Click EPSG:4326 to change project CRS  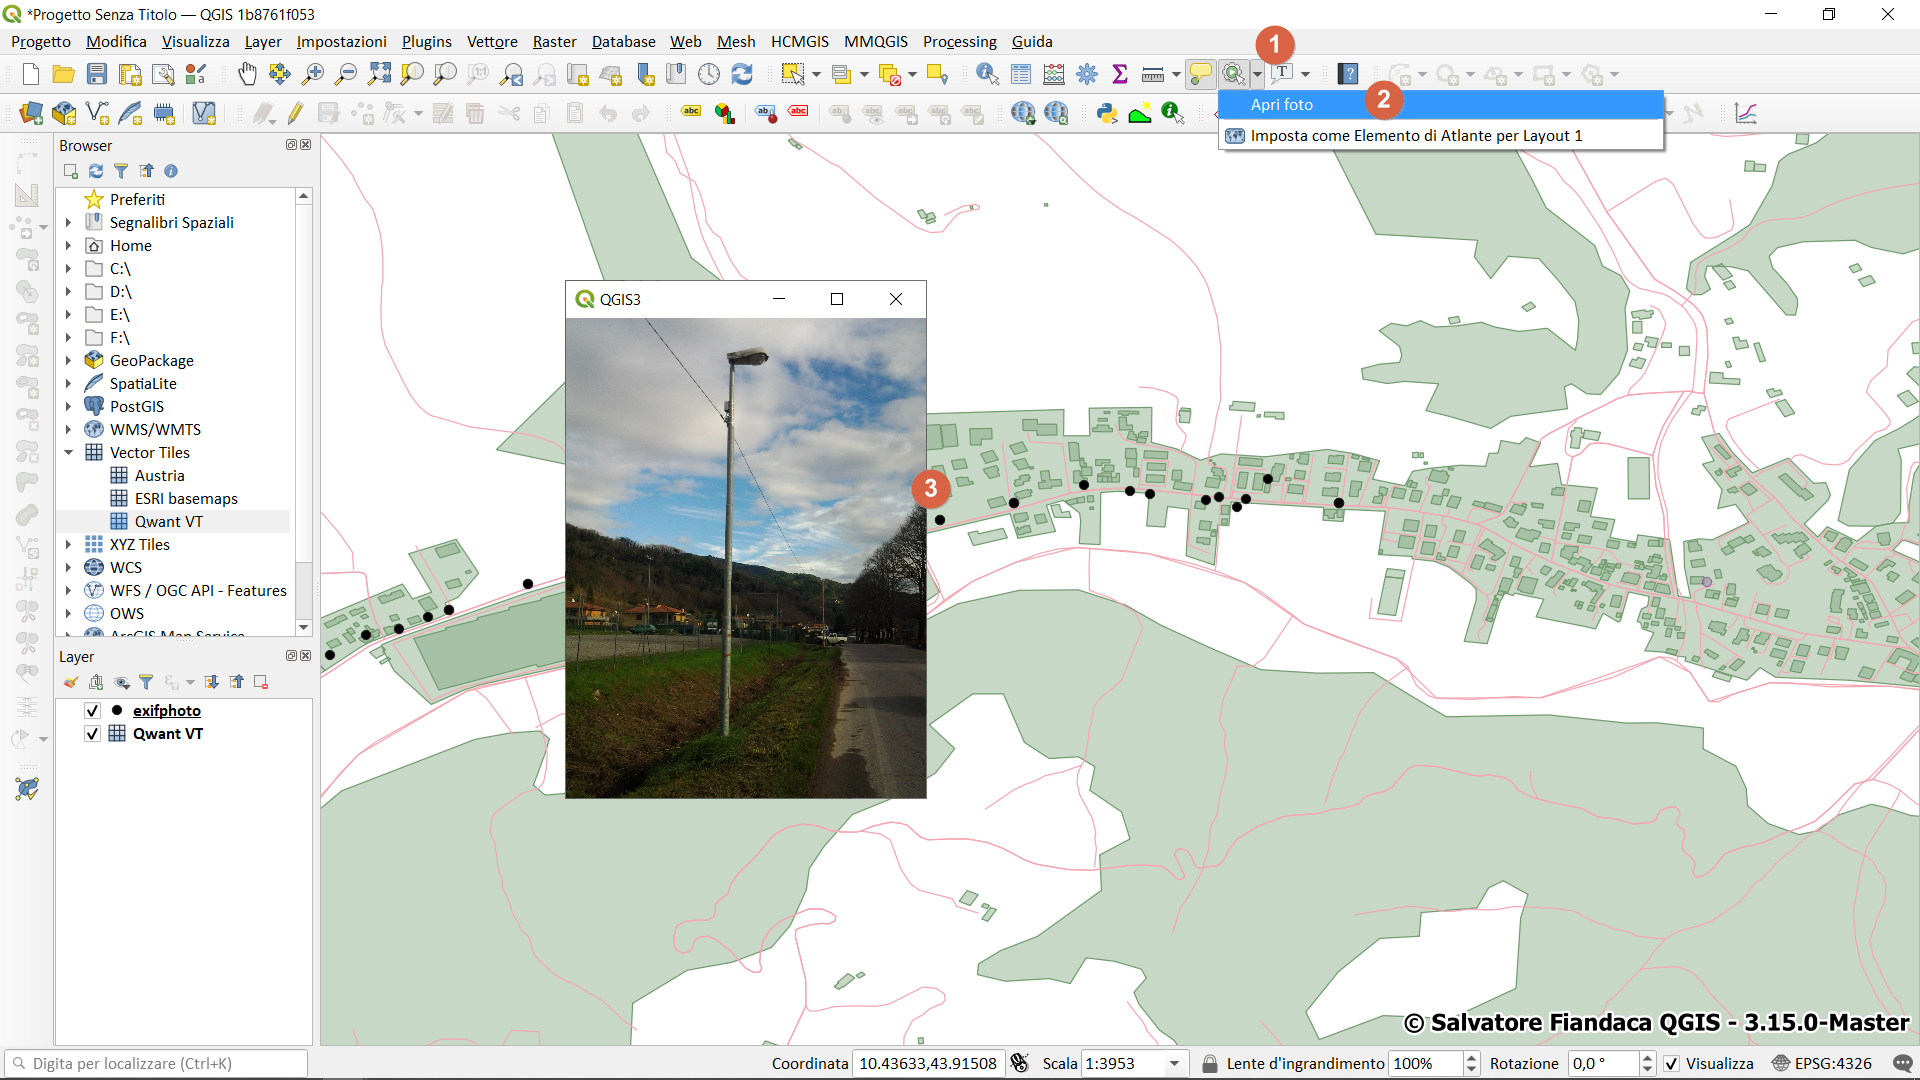1833,1063
